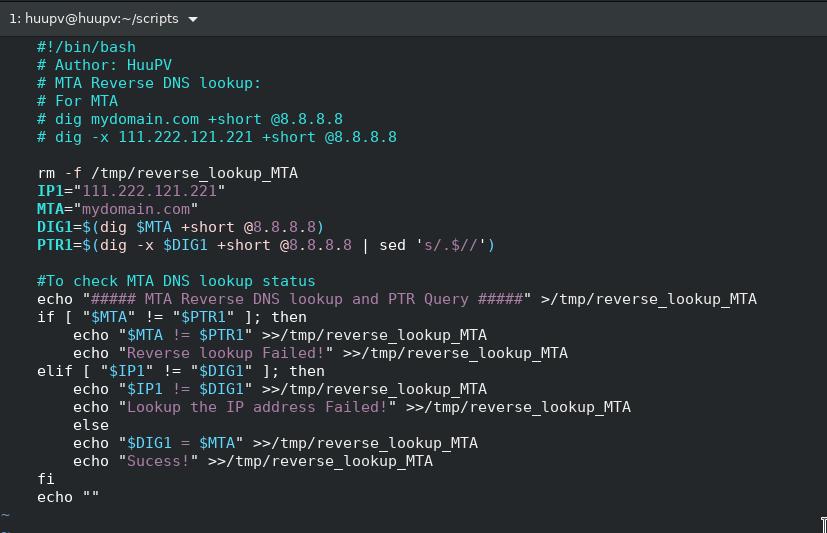Image resolution: width=827 pixels, height=533 pixels.
Task: Place cursor on the #!/bin/bash shebang line
Action: point(86,47)
